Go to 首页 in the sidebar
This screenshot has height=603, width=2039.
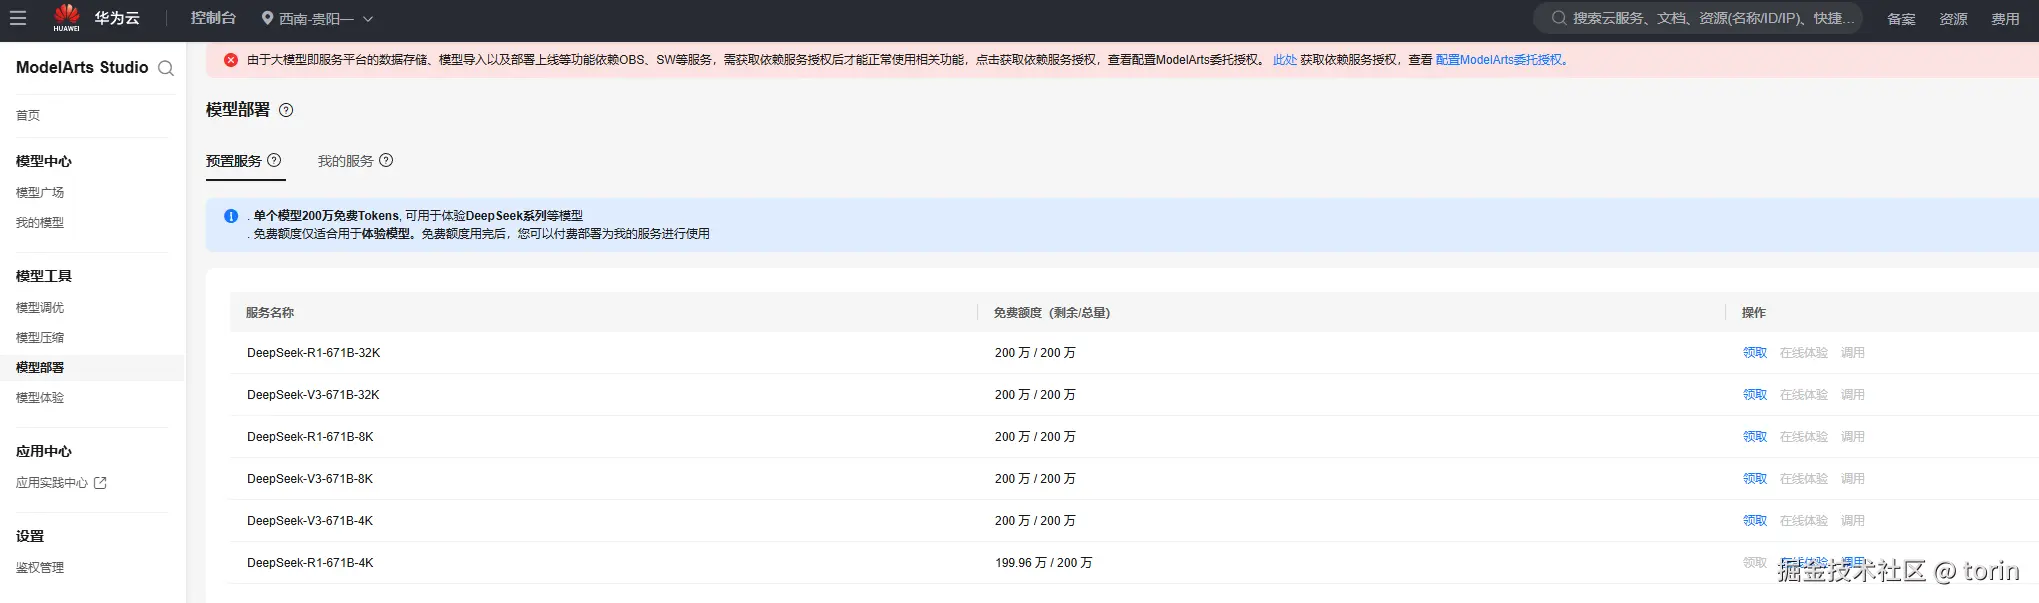(x=28, y=115)
